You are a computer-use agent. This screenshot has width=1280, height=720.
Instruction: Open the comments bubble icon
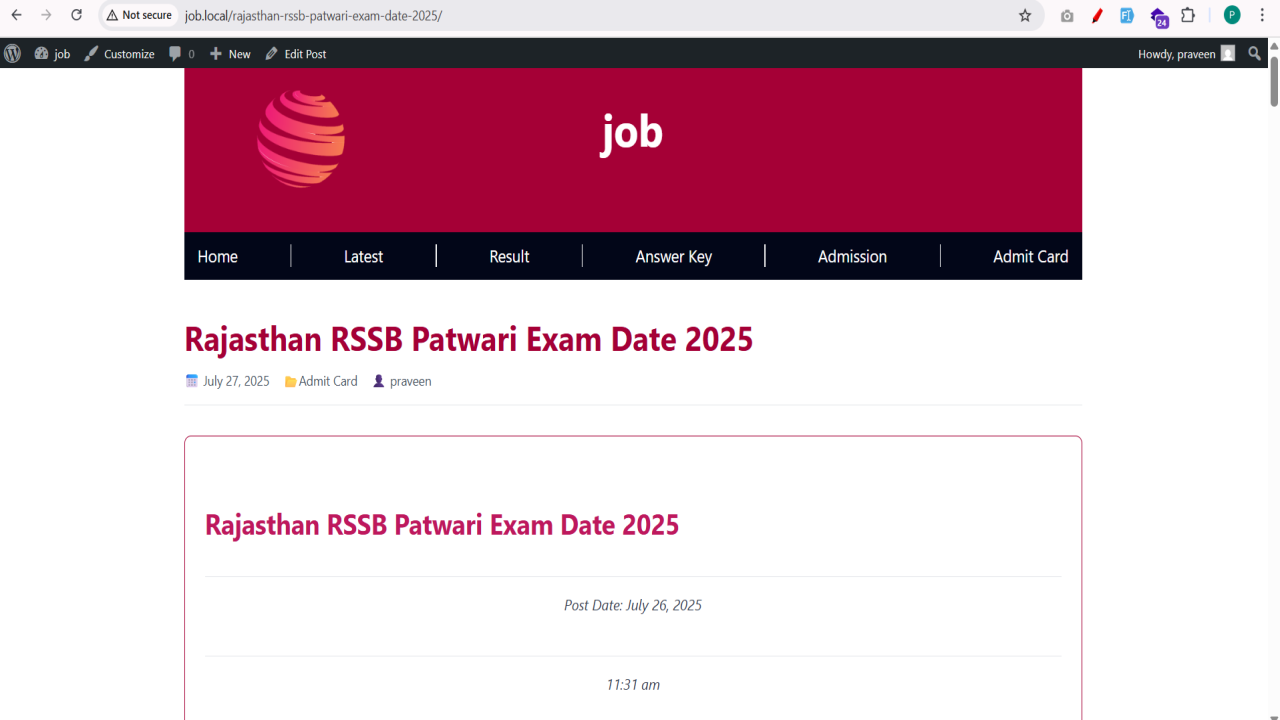176,54
